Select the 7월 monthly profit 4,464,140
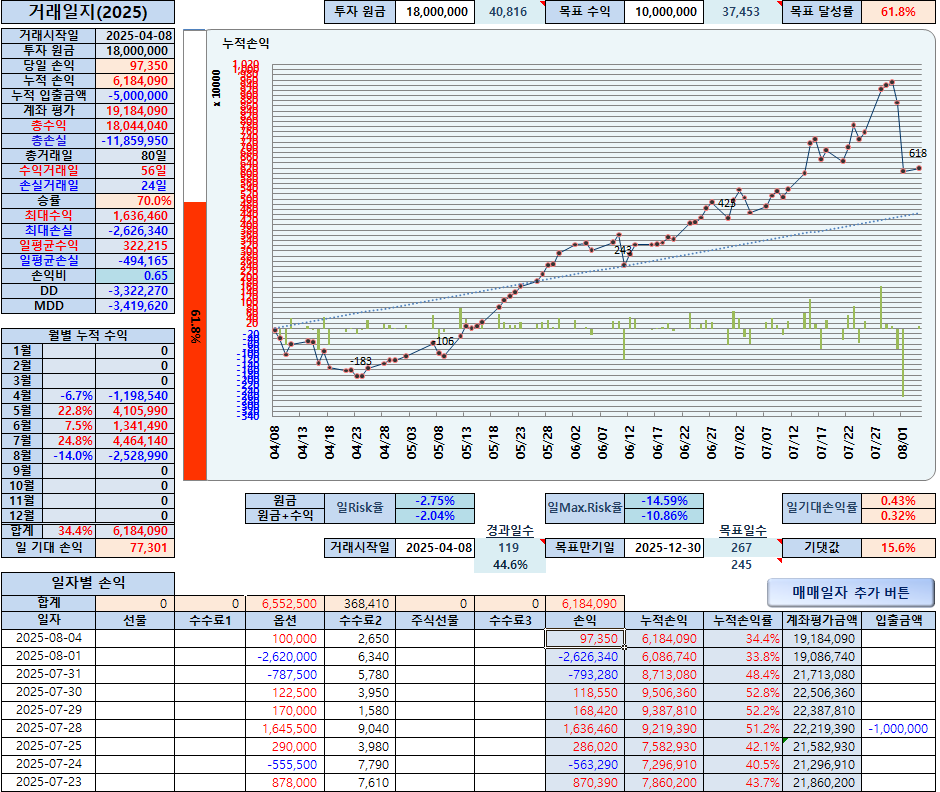The image size is (940, 792). (135, 441)
